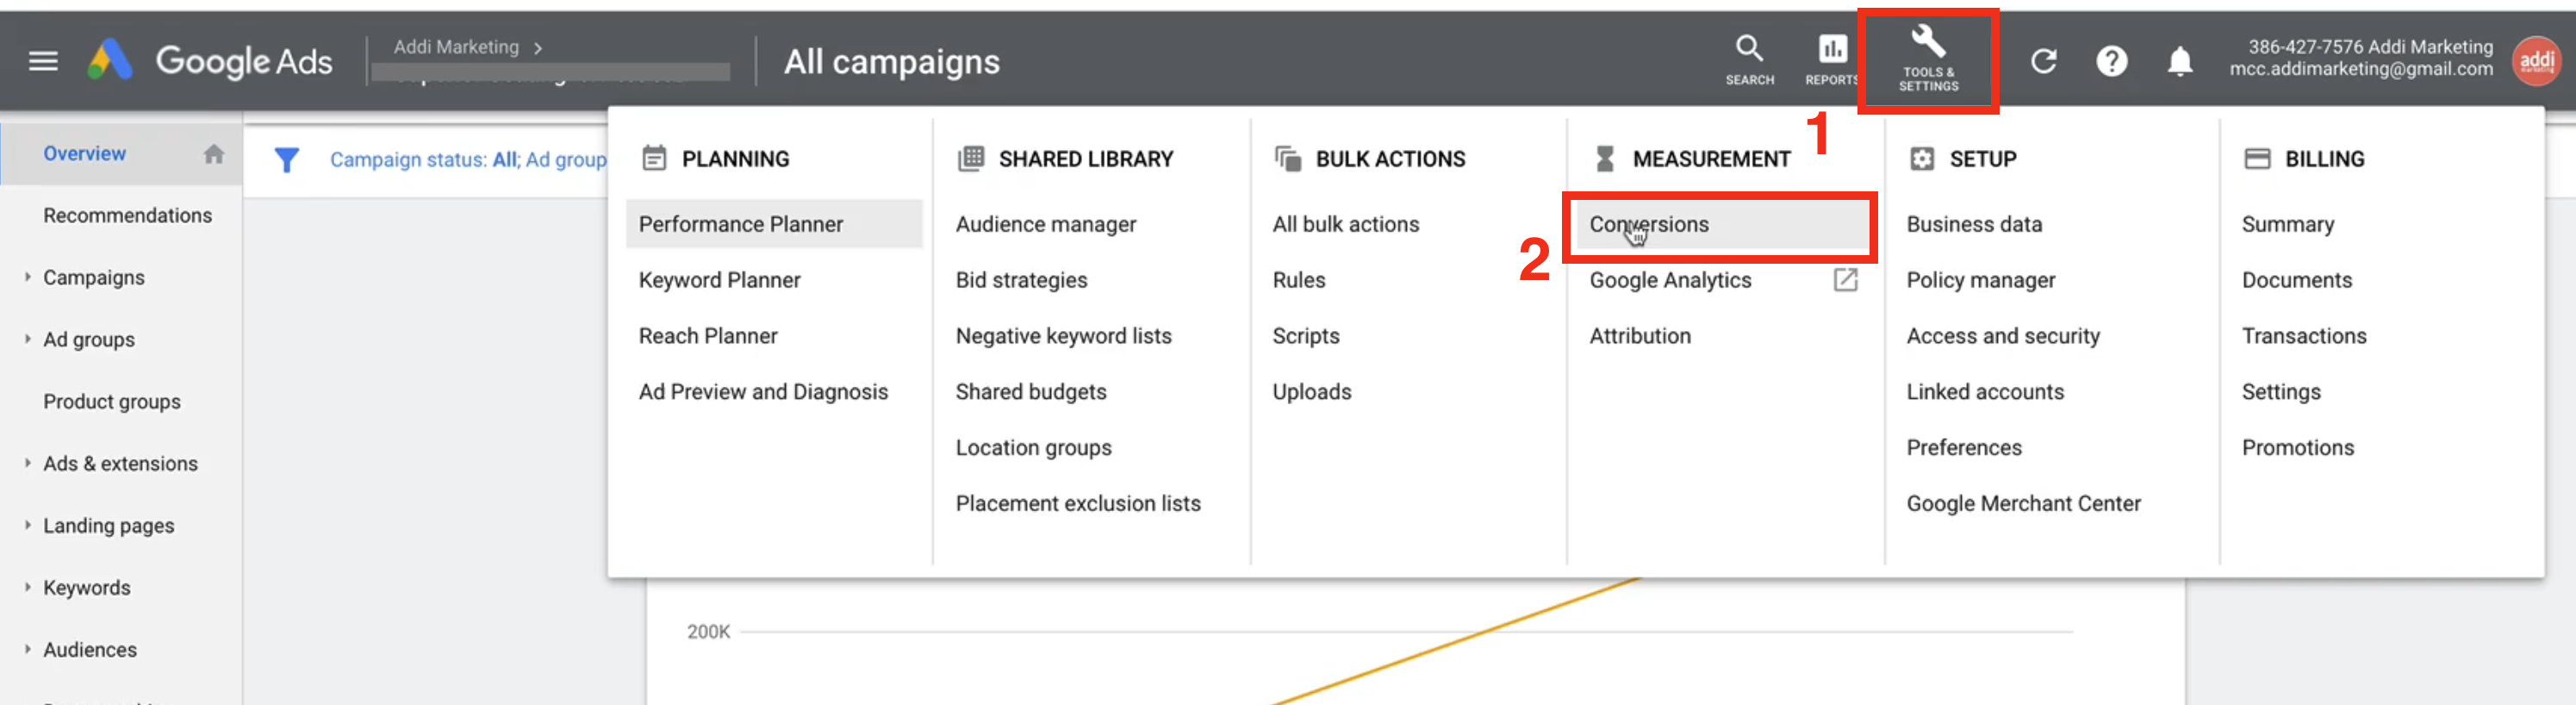
Task: Open Performance Planner
Action: (774, 224)
